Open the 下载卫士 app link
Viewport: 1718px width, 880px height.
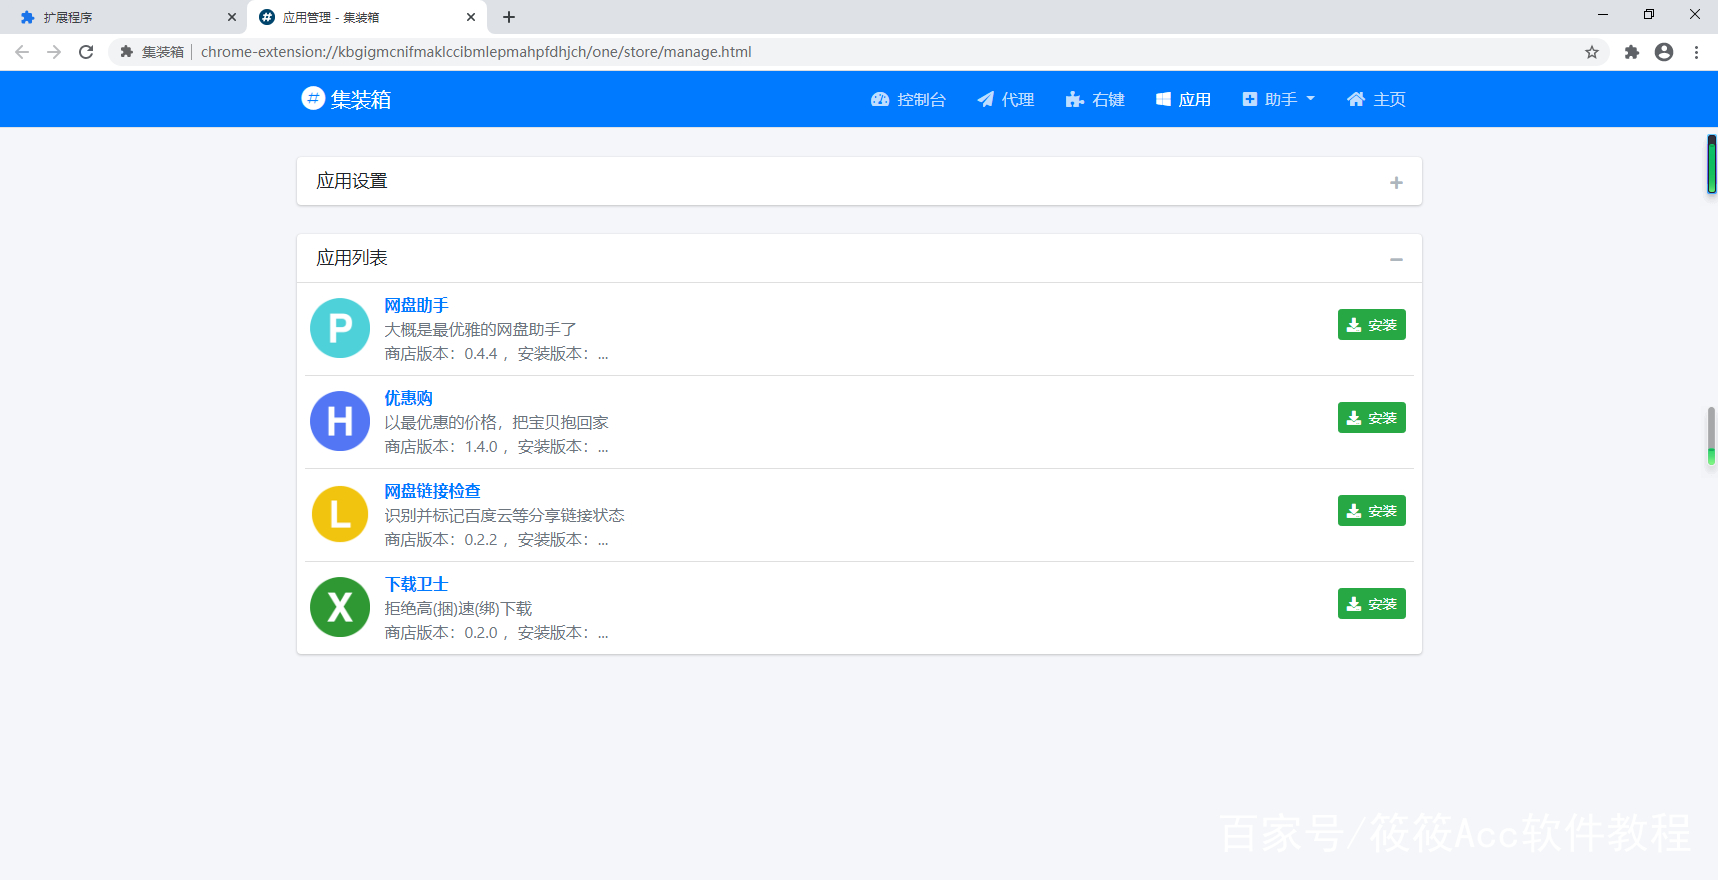[416, 584]
